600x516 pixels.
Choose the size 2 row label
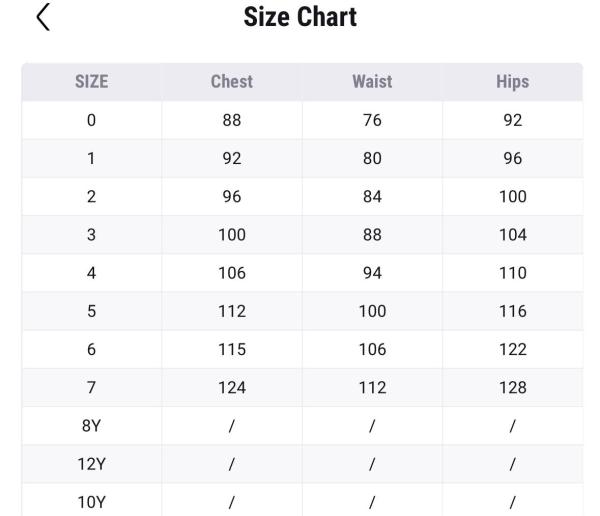(x=91, y=197)
